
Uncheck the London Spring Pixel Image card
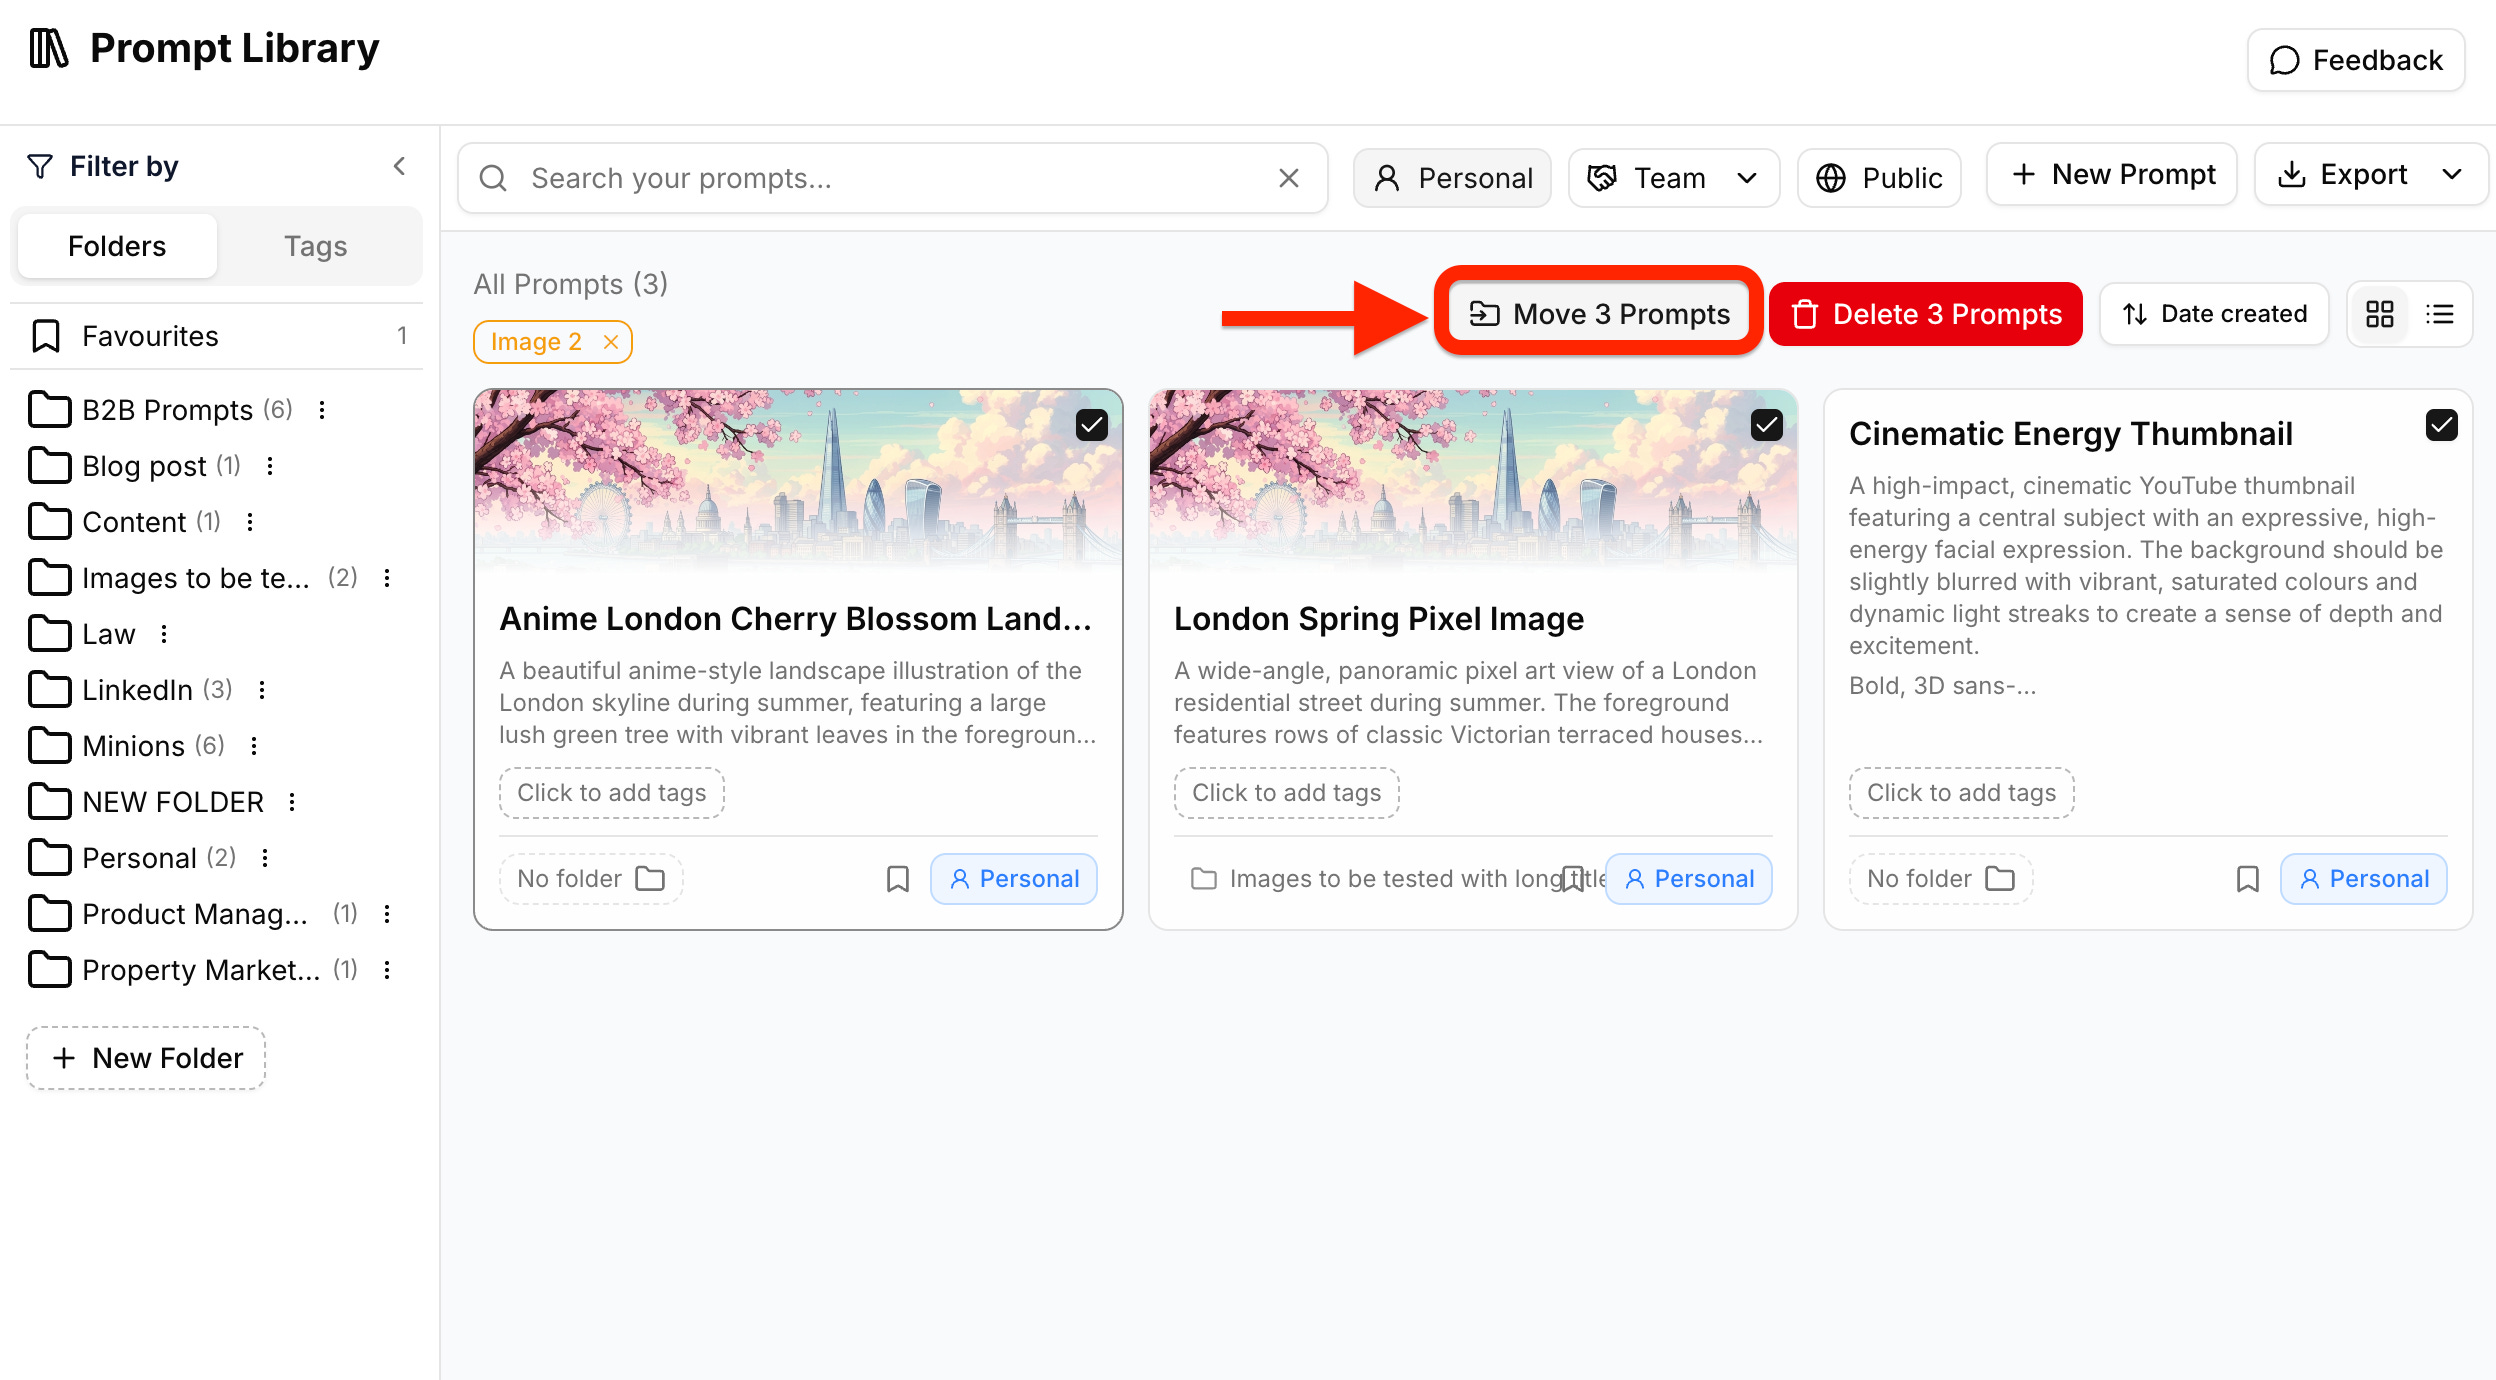(1767, 425)
